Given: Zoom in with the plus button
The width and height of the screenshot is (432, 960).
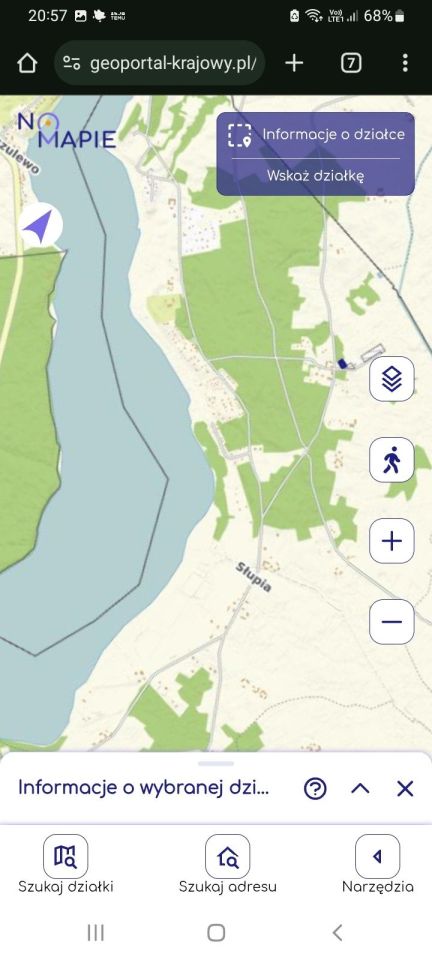Looking at the screenshot, I should tap(392, 541).
